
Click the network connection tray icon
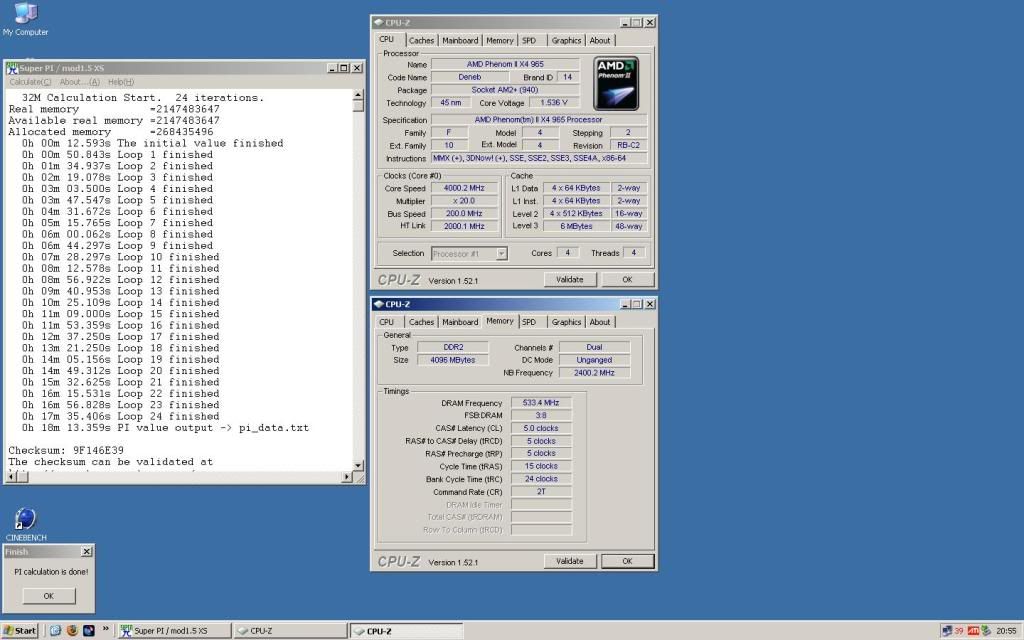click(x=946, y=631)
